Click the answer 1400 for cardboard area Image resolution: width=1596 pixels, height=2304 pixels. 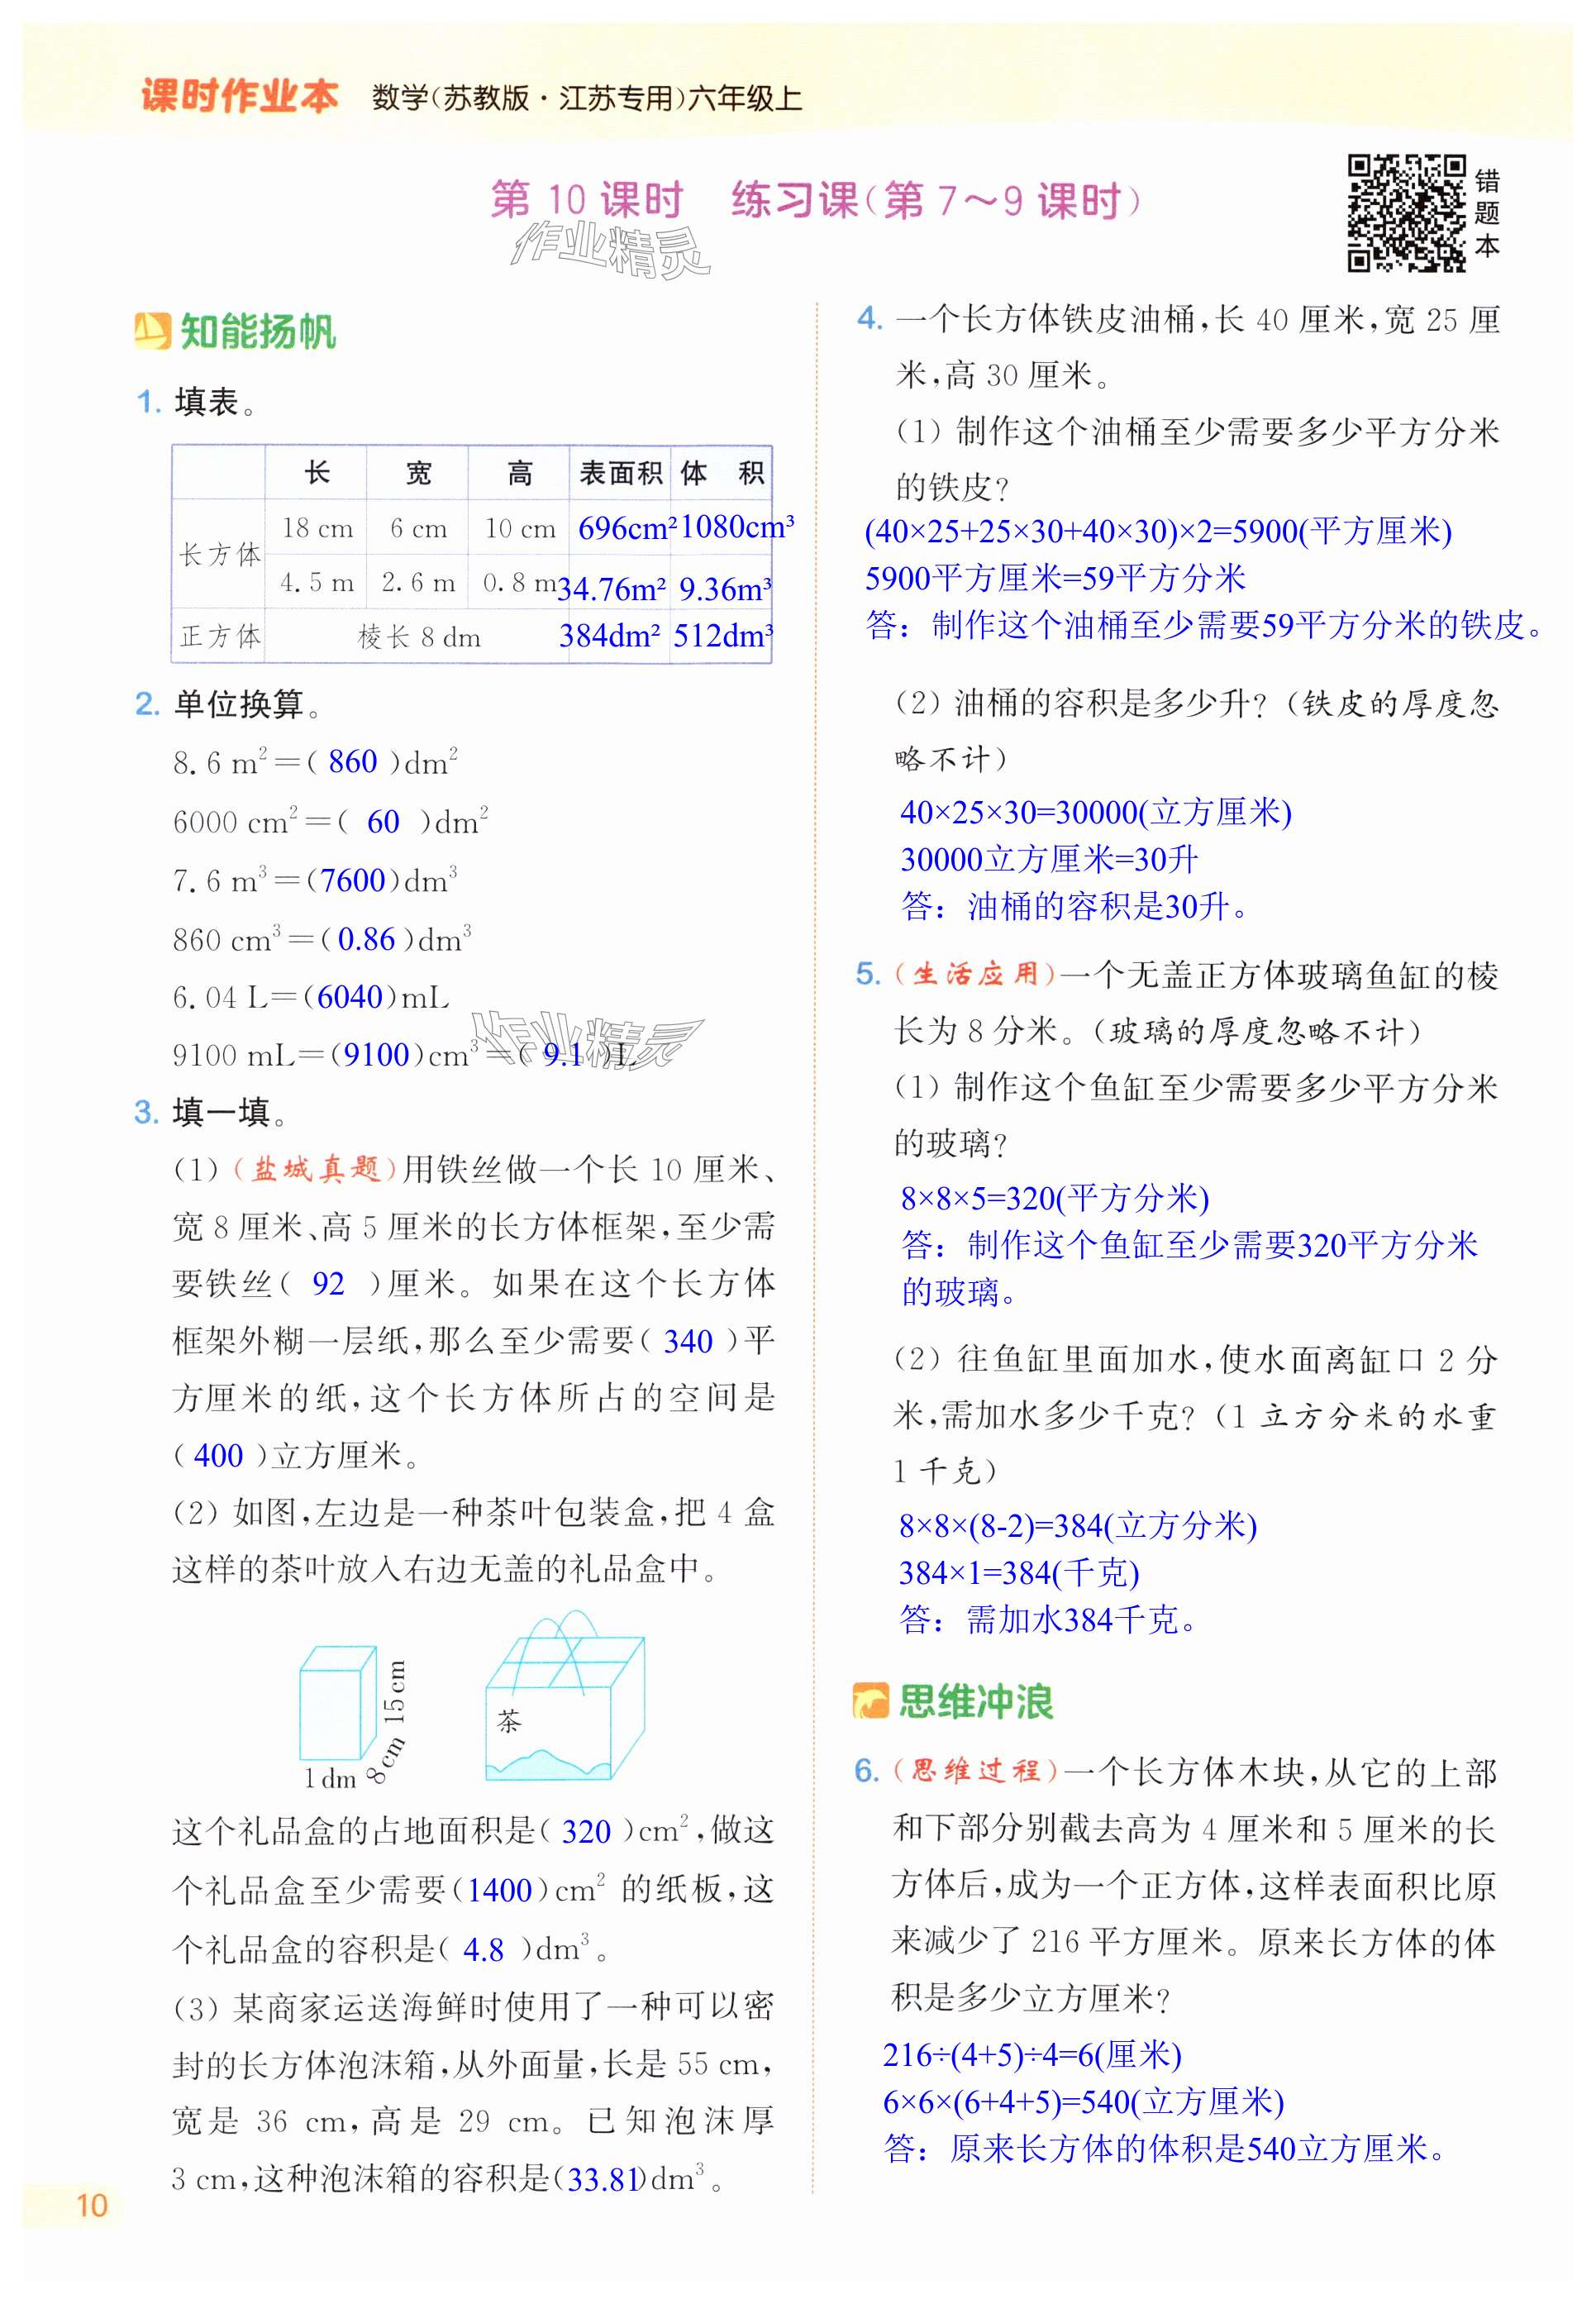tap(499, 1890)
